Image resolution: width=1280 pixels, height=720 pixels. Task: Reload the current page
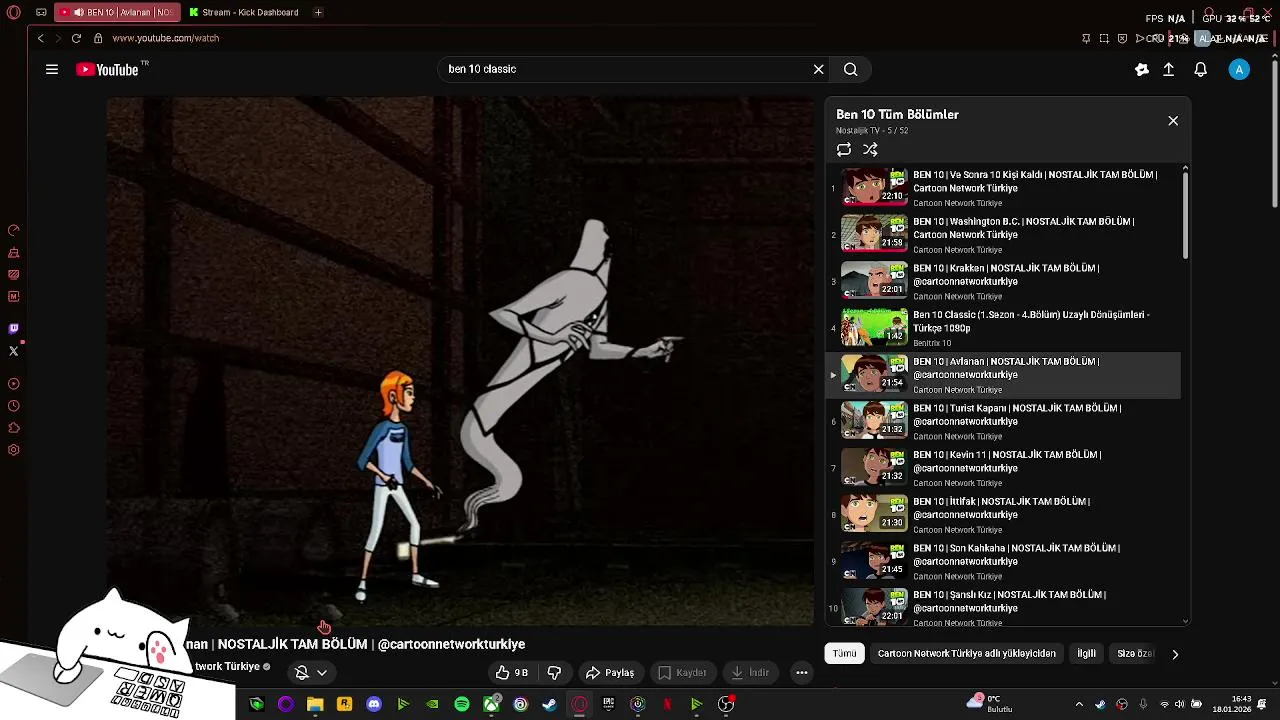(x=76, y=38)
